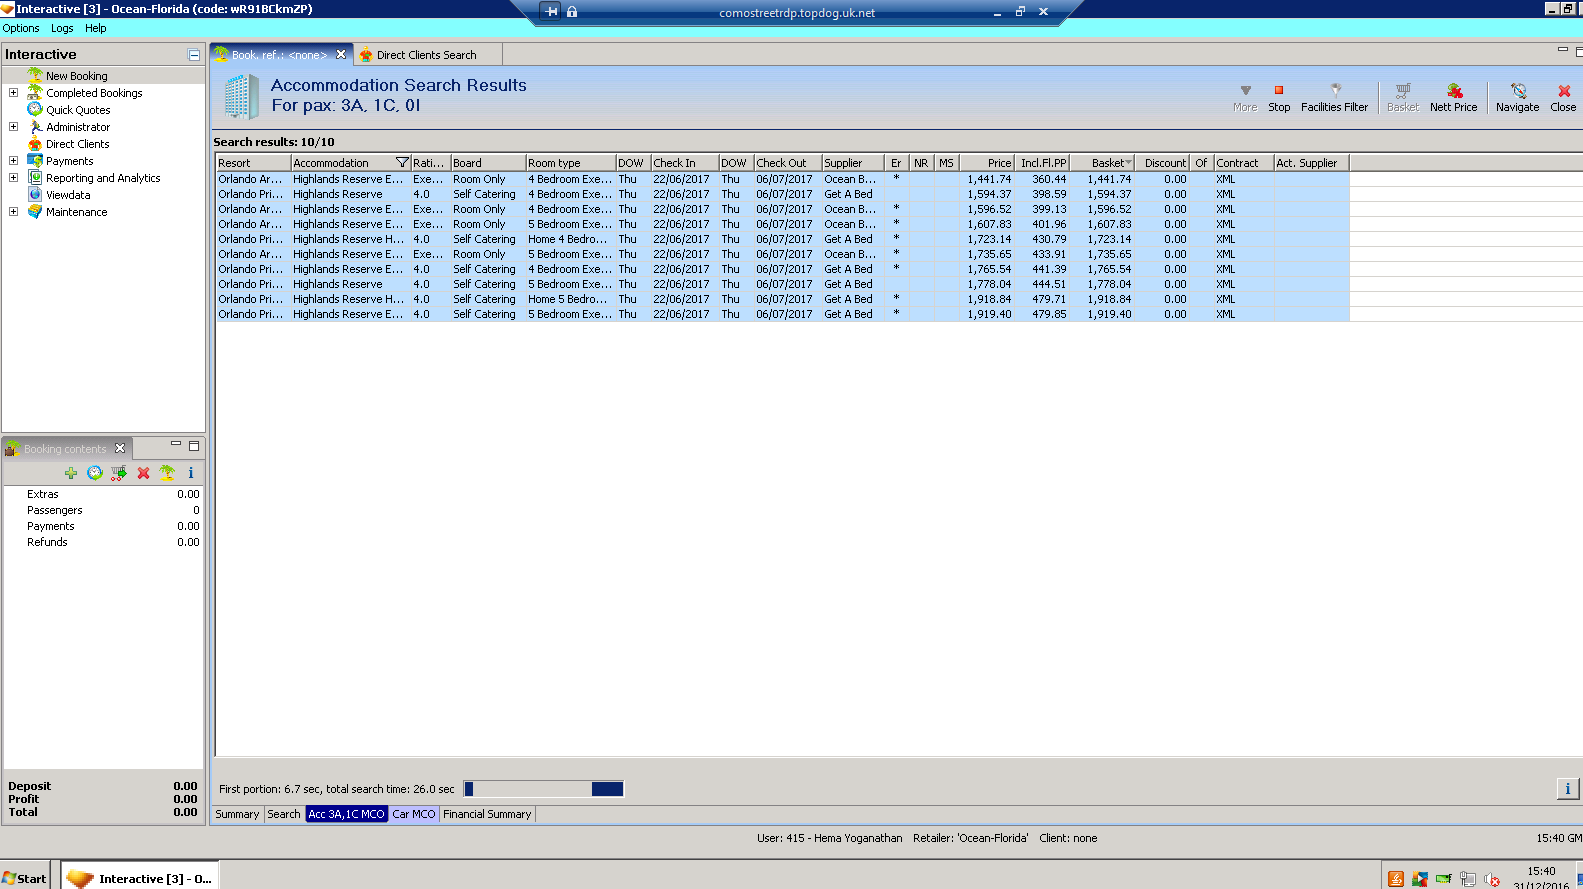
Task: Select the Extras row in Booking contents
Action: click(x=103, y=494)
